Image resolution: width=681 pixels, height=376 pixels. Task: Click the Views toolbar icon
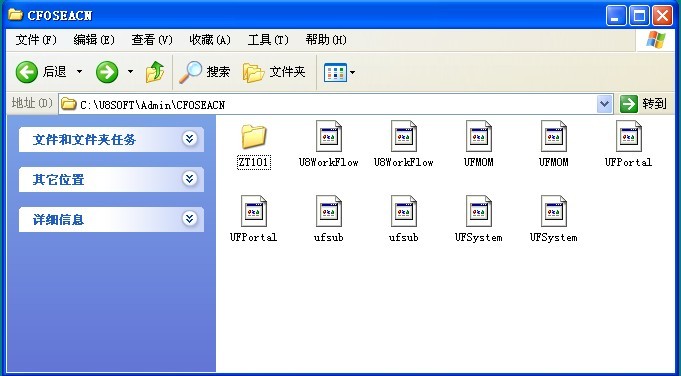335,73
